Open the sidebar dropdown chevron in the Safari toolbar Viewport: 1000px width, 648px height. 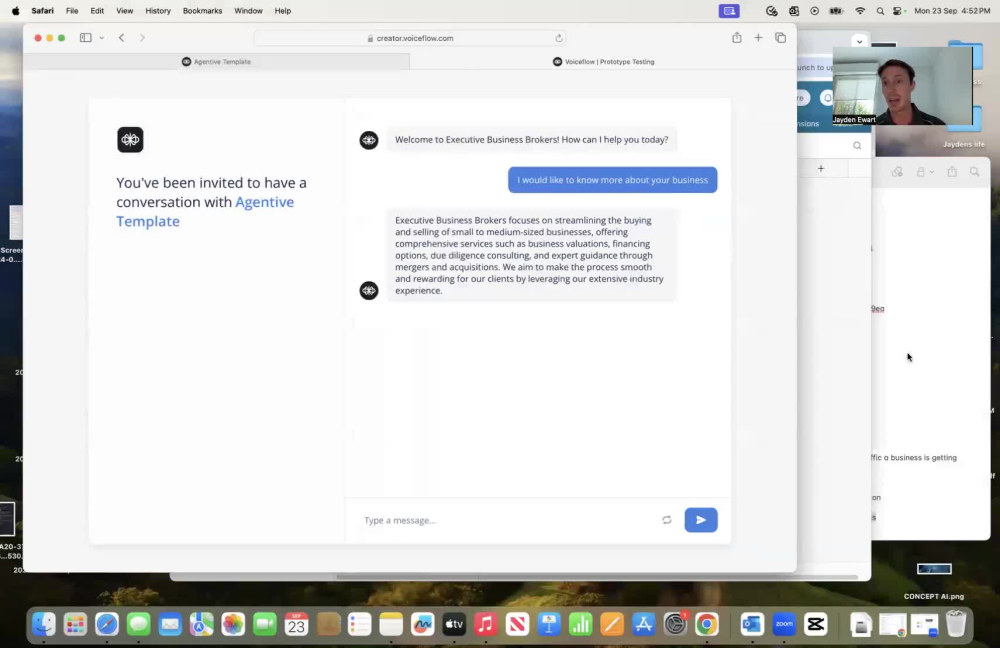[101, 38]
